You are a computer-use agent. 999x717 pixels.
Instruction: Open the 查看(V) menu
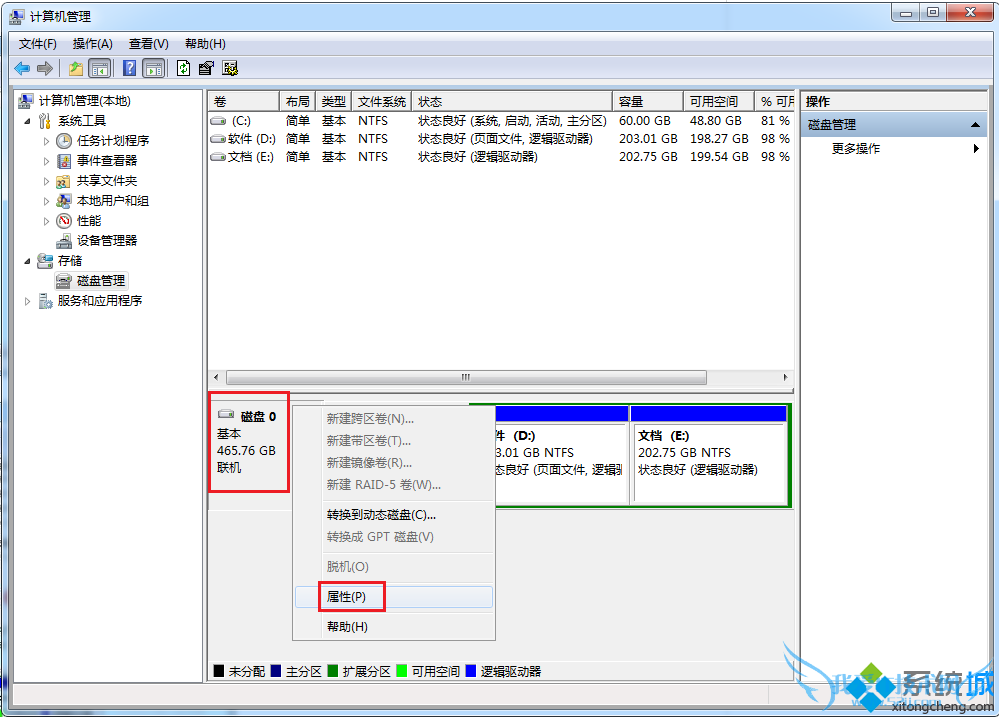(x=148, y=44)
